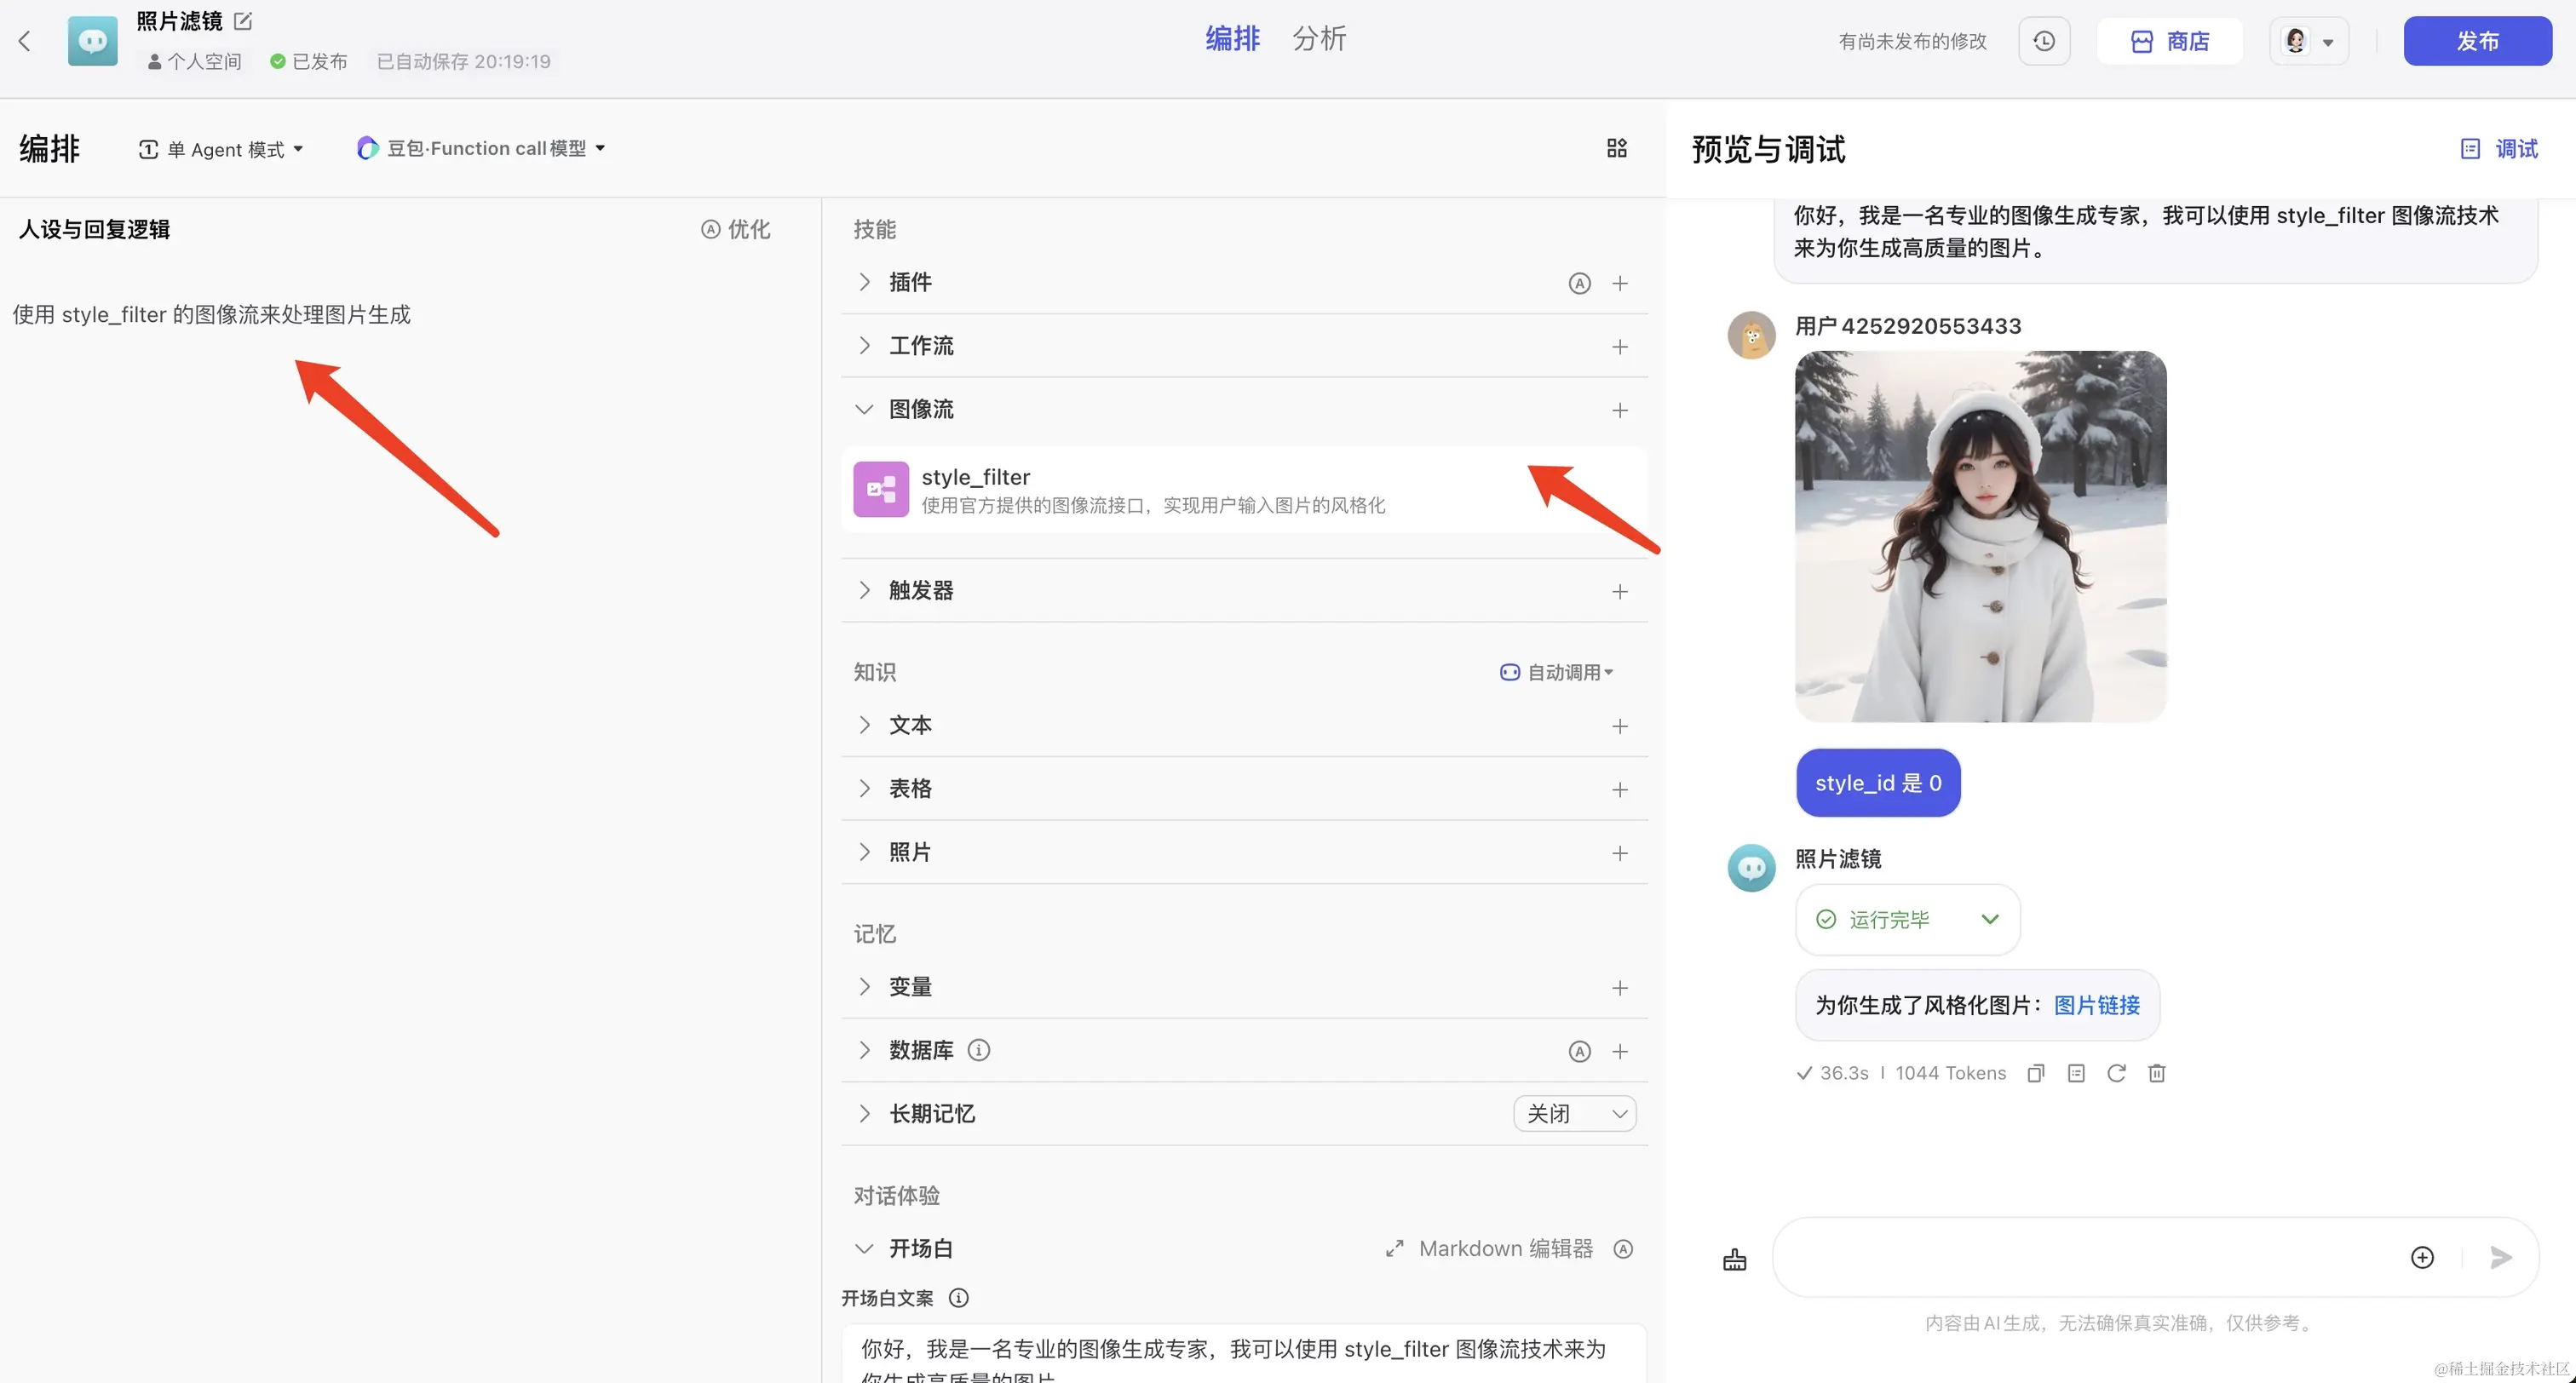Edit the bot name 照片滤镜 pencil icon

(x=243, y=20)
